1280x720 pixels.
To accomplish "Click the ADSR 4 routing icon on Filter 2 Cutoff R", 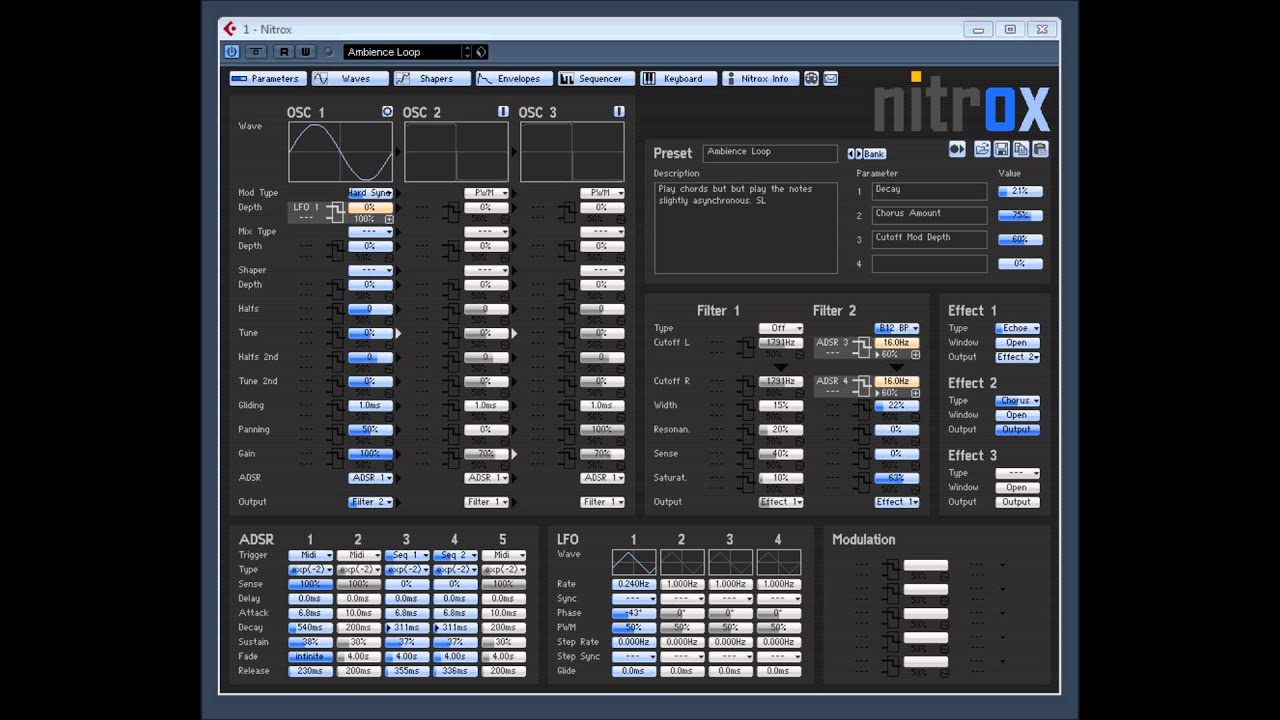I will pos(861,386).
